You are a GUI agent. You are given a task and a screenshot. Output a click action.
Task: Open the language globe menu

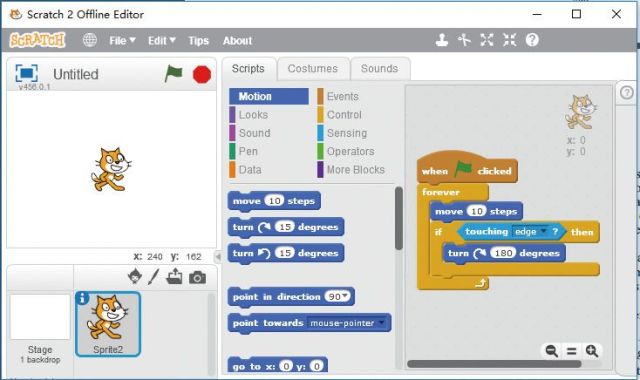coord(90,40)
